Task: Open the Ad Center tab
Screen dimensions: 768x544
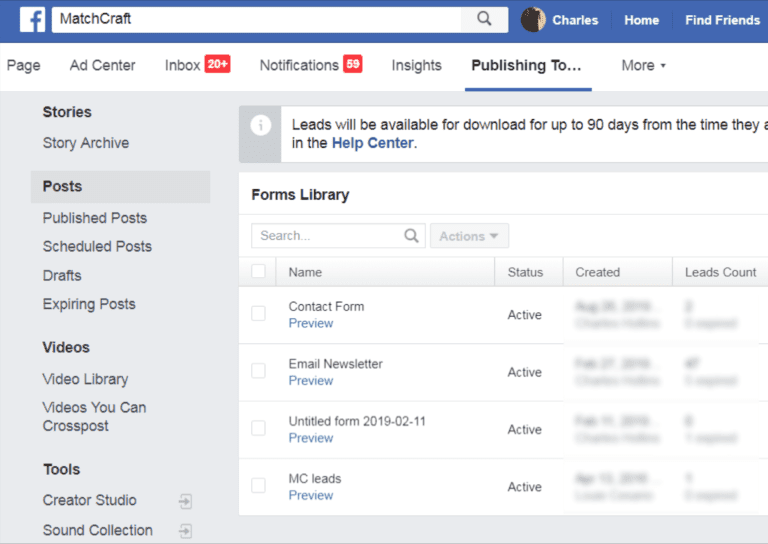Action: 102,65
